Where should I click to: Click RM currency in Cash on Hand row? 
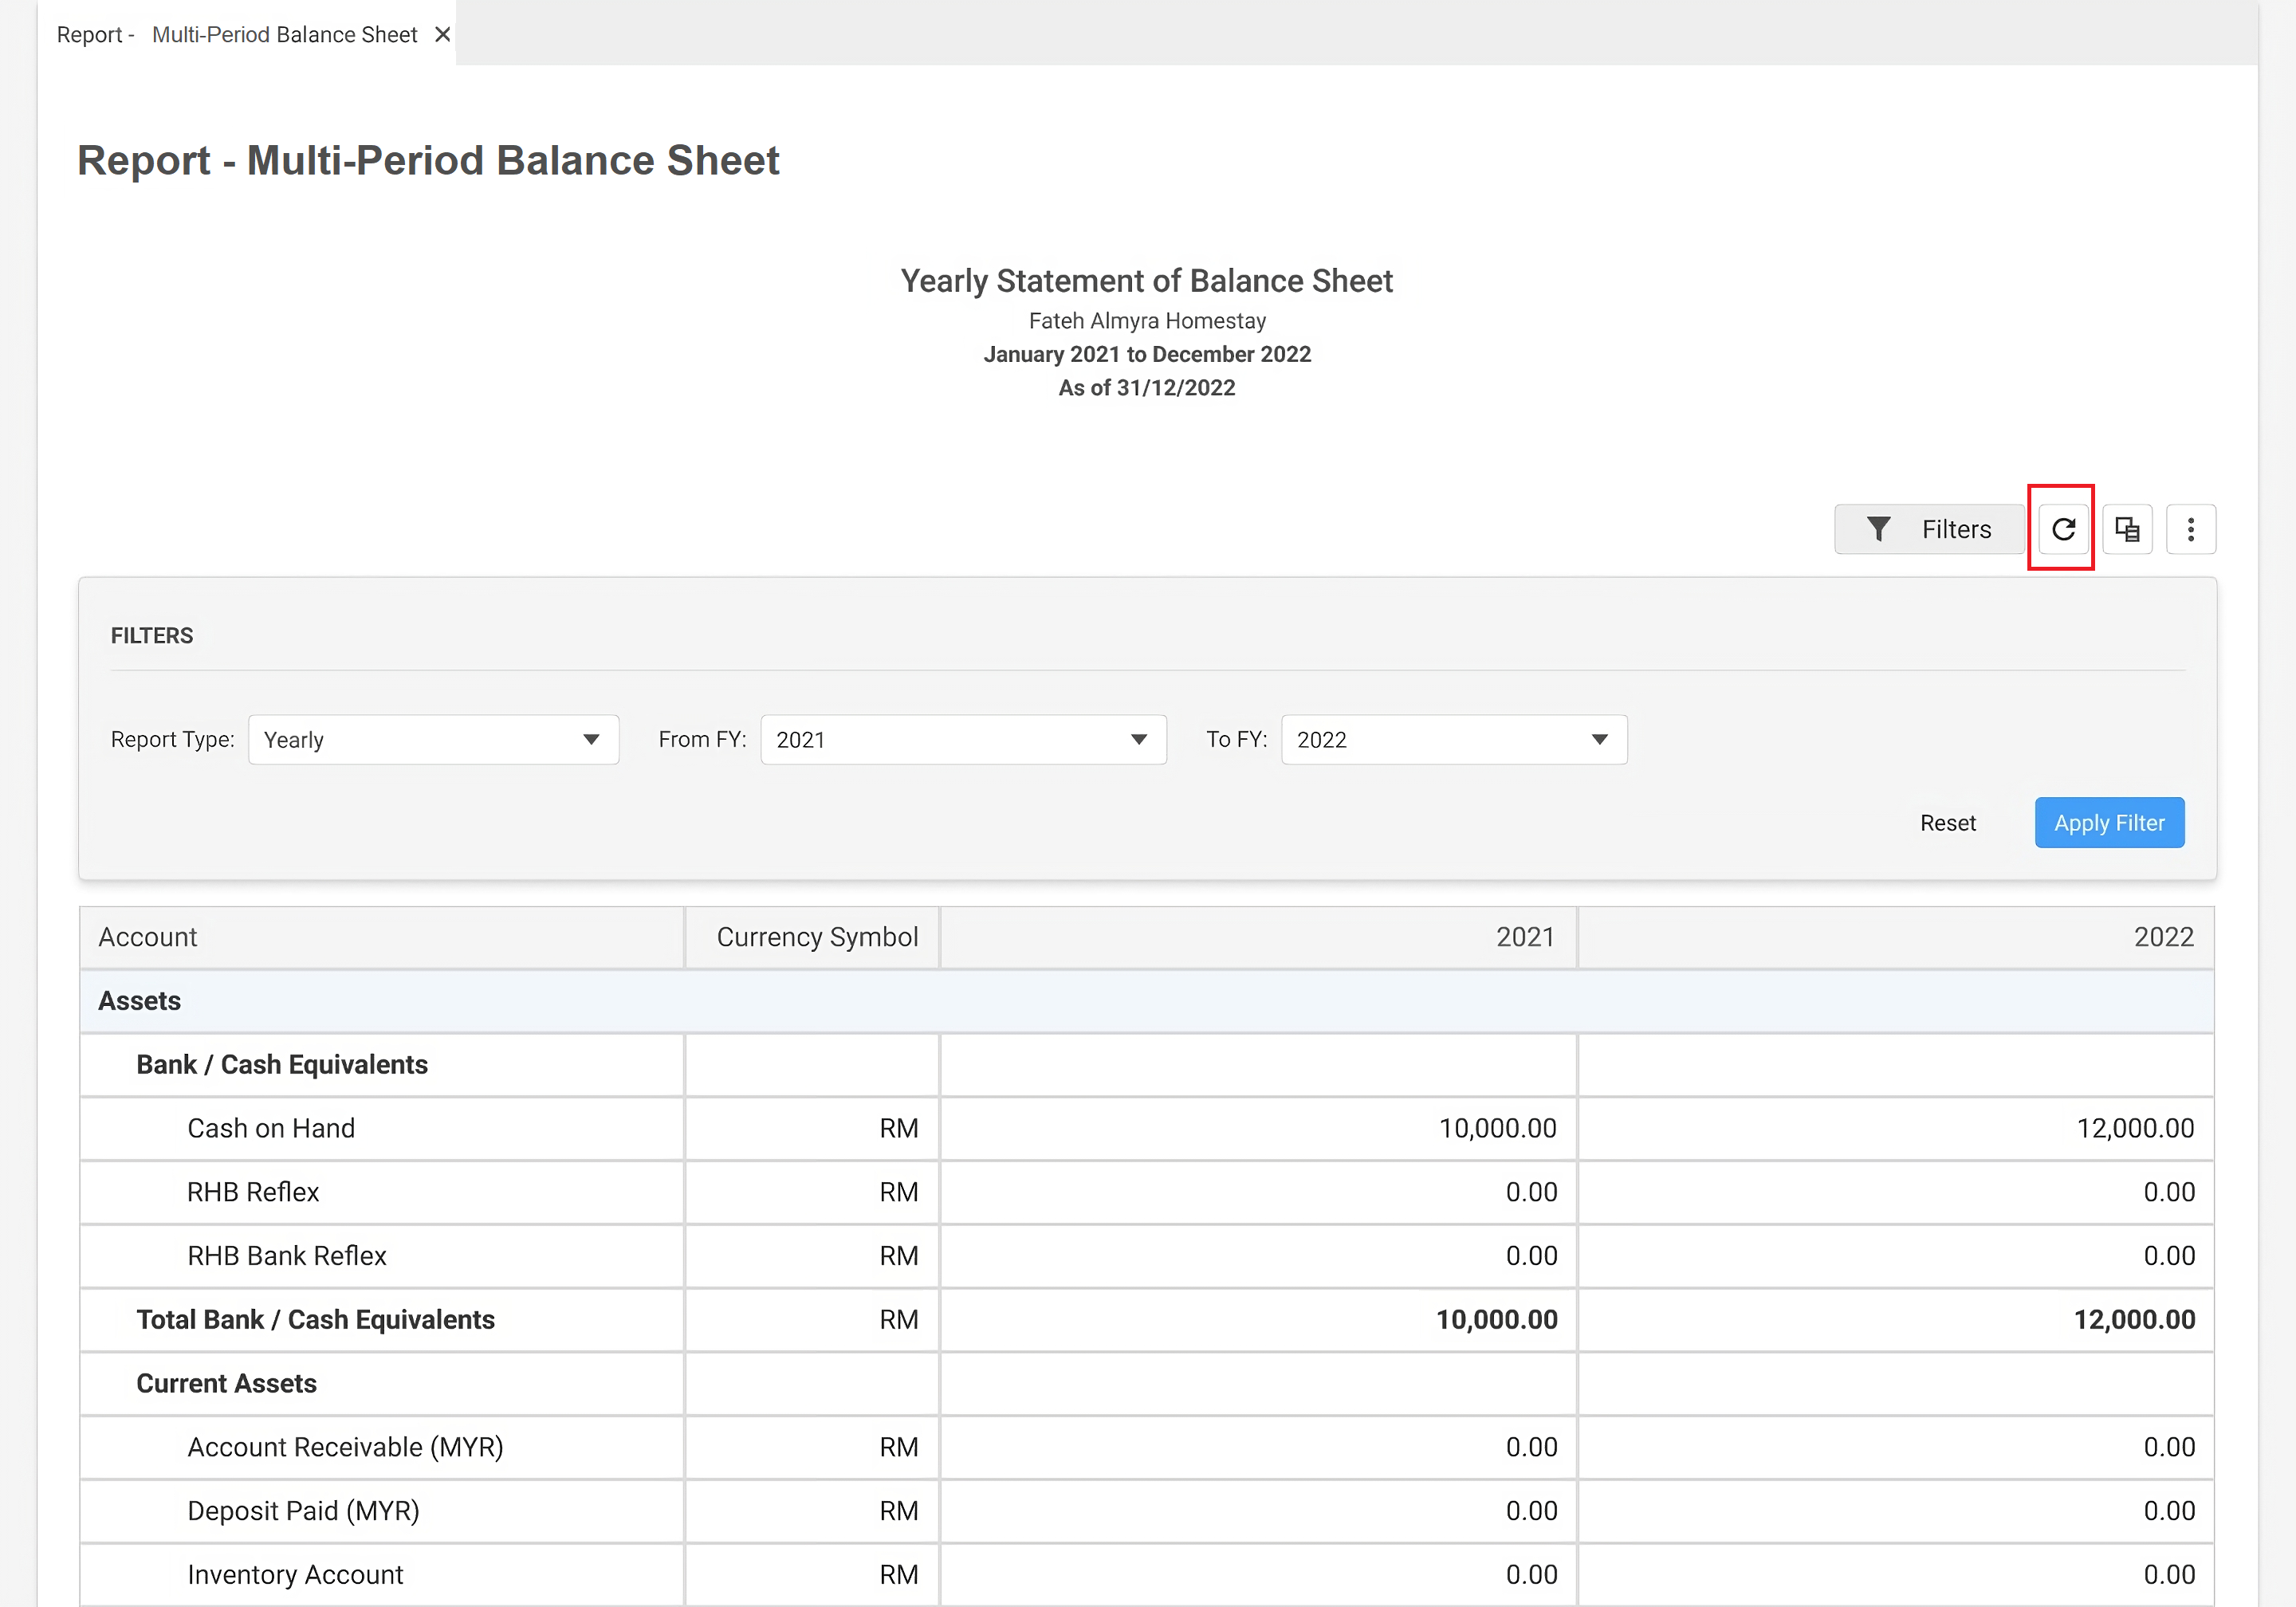pyautogui.click(x=898, y=1128)
